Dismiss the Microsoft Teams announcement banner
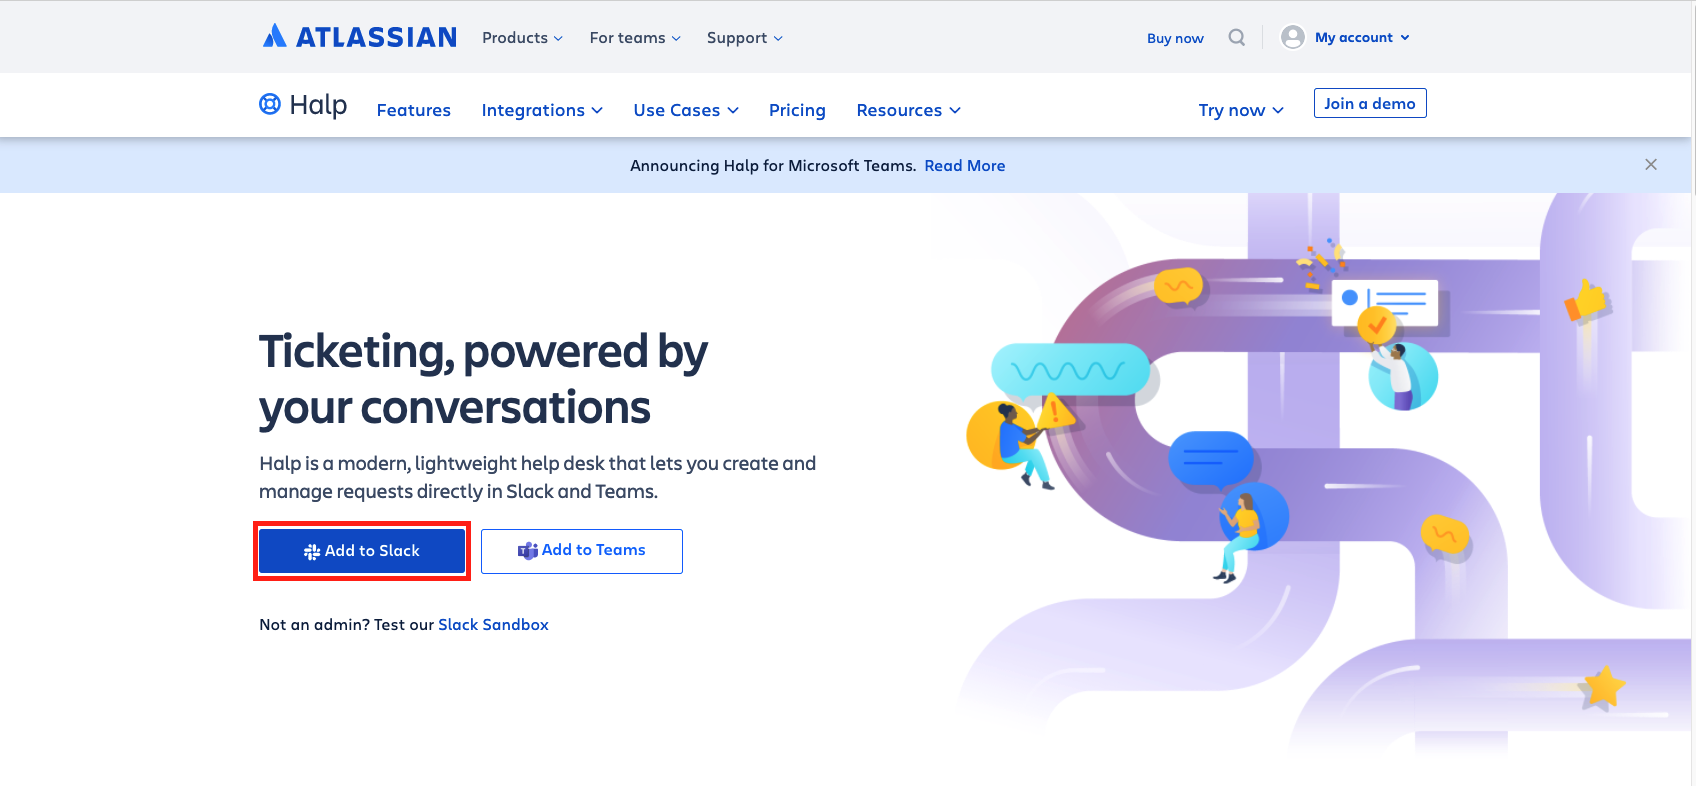 (x=1651, y=165)
